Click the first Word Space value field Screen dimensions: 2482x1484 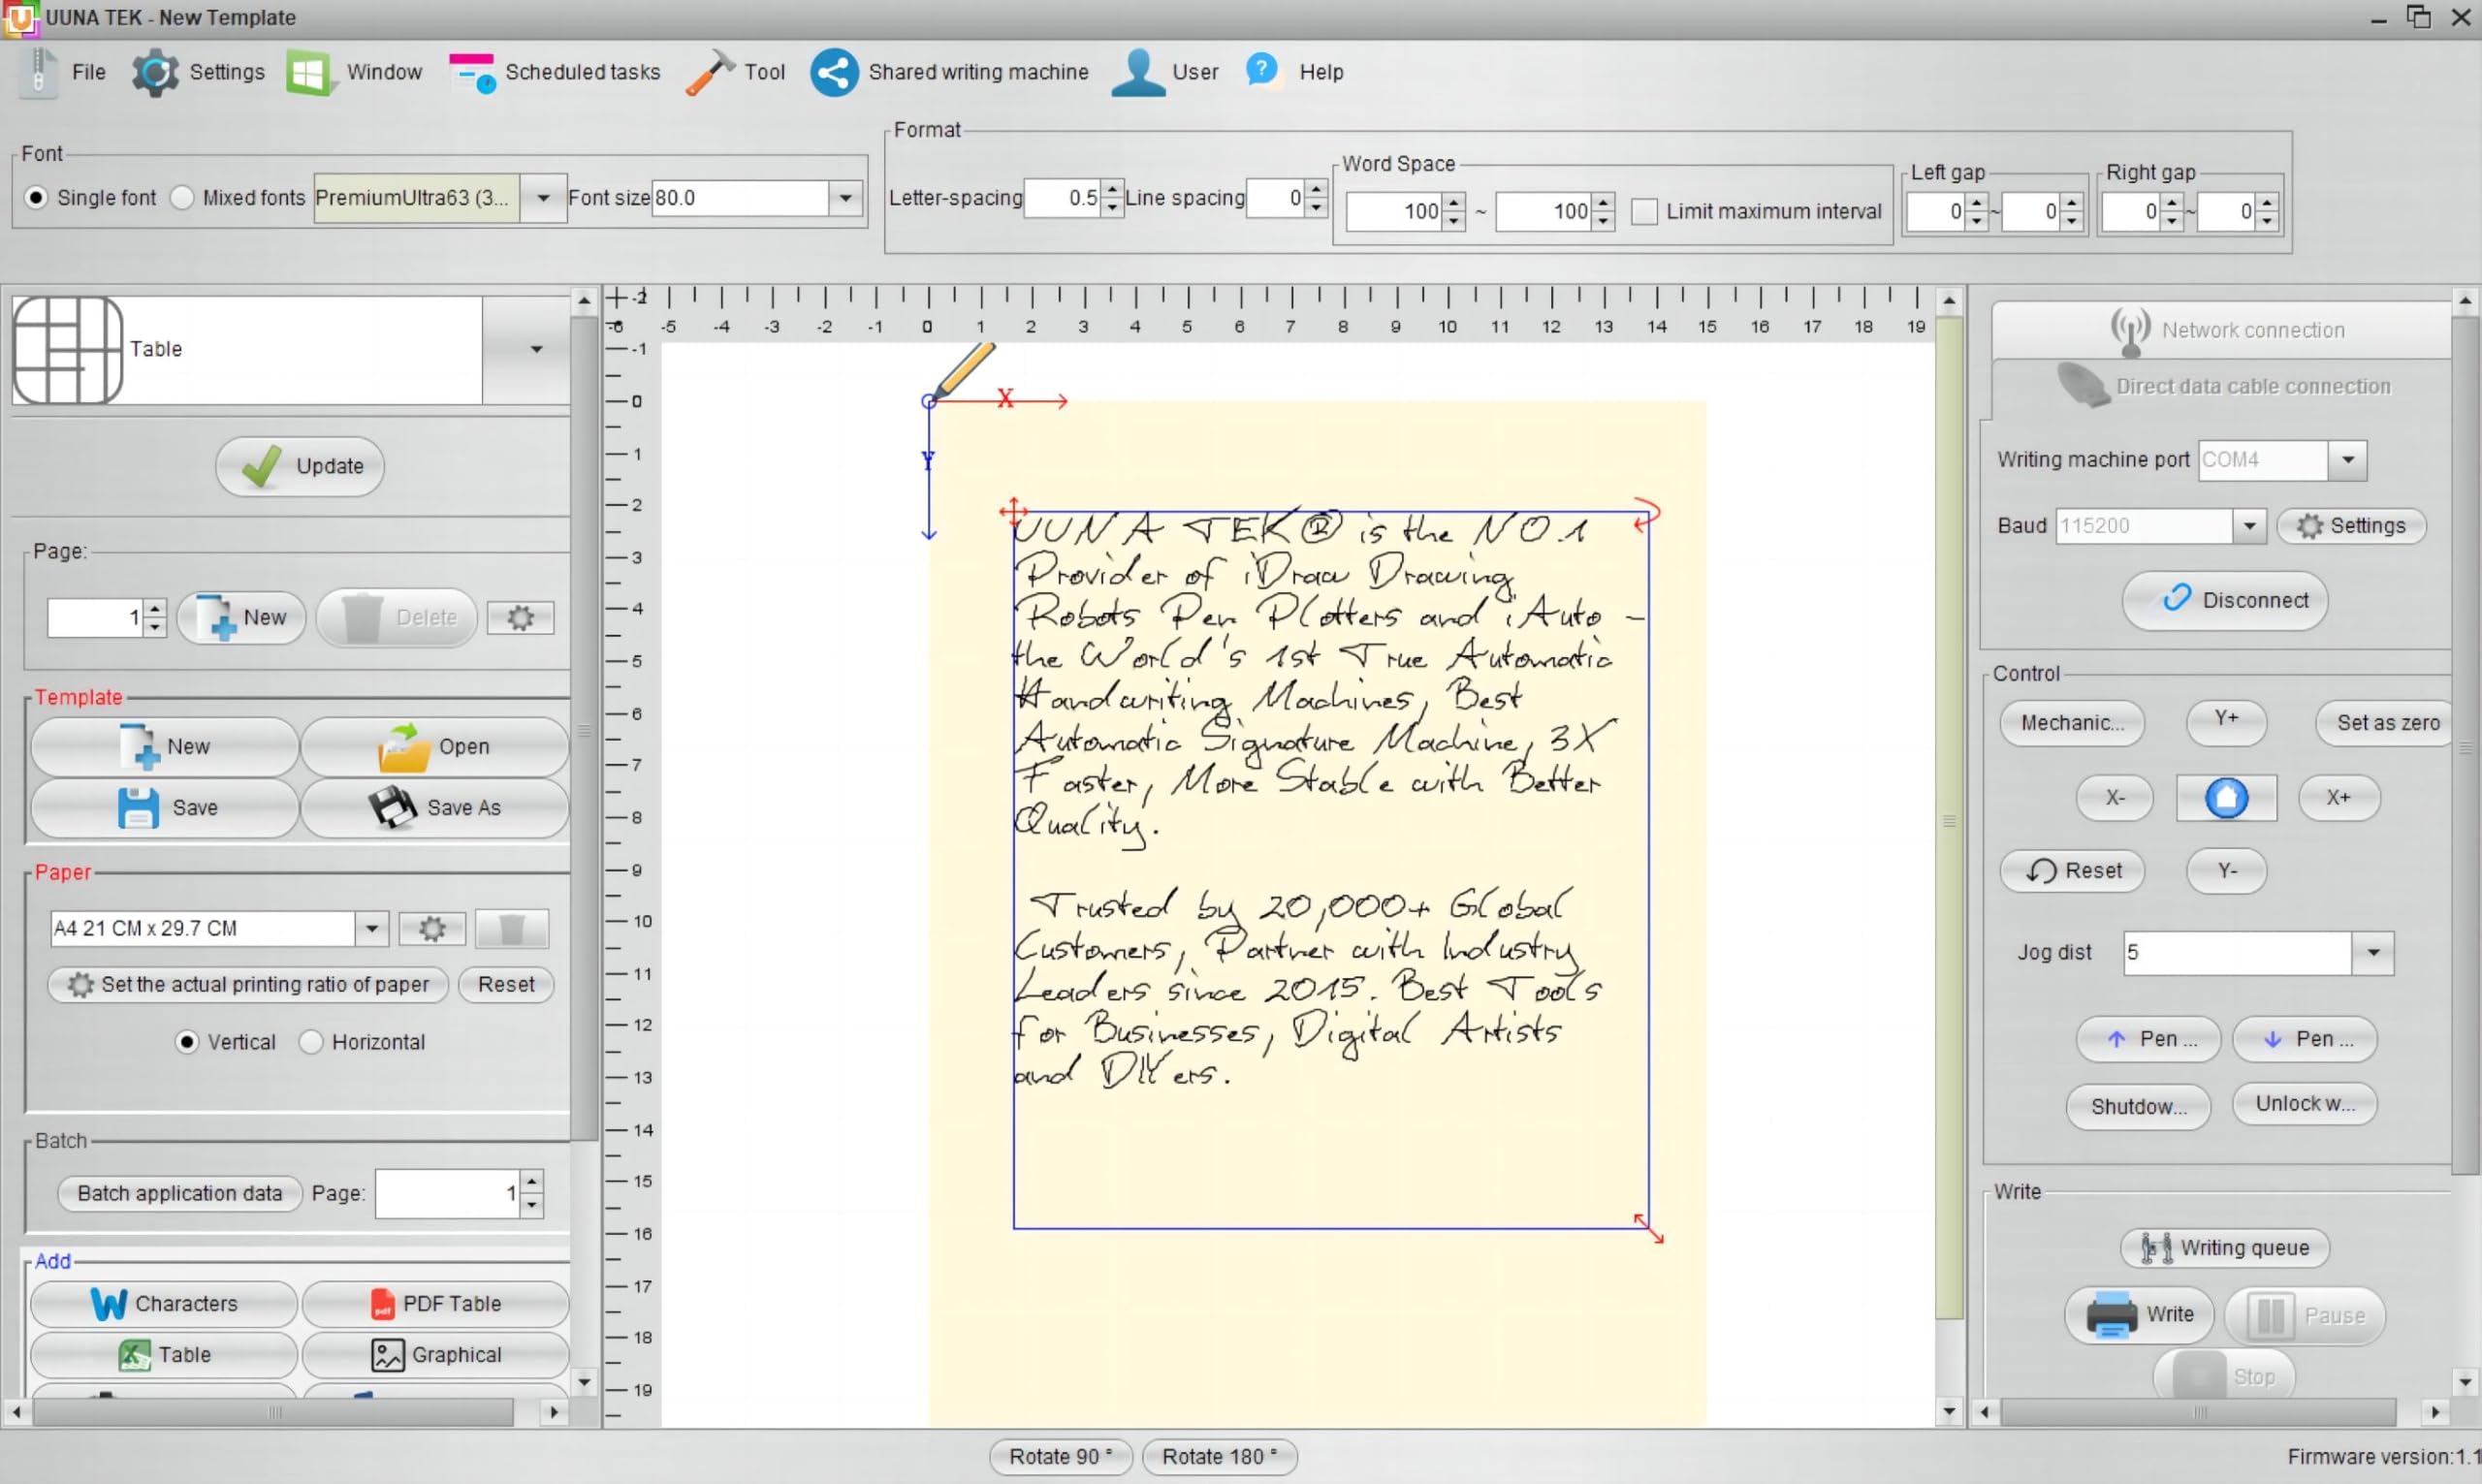point(1394,211)
